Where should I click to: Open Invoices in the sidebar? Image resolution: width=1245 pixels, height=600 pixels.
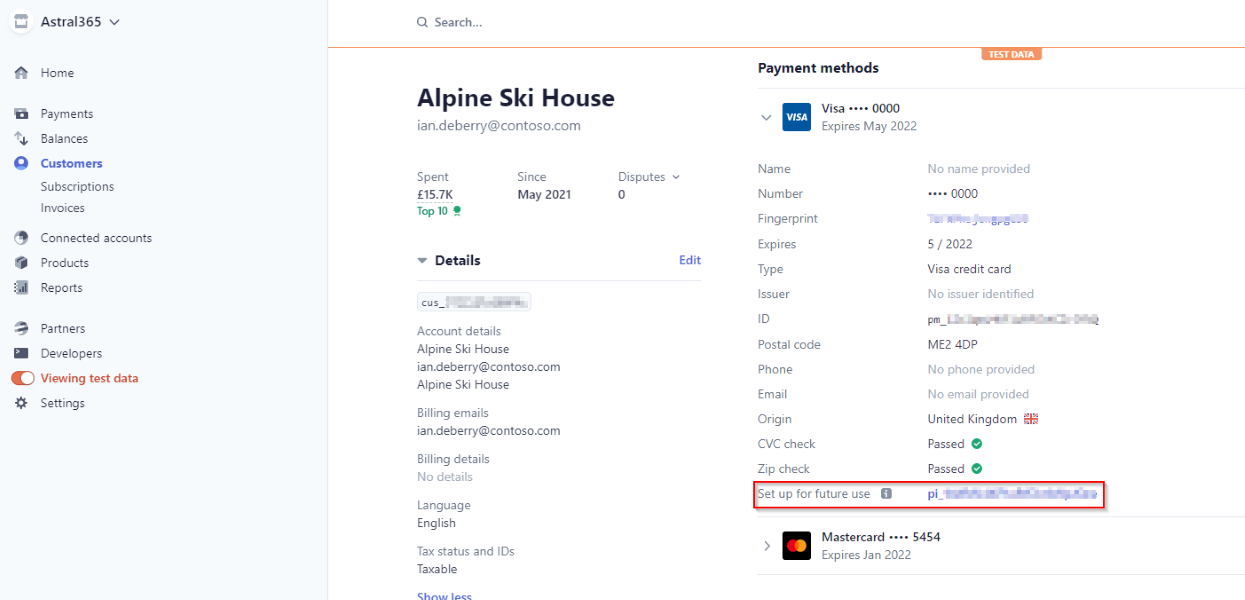pyautogui.click(x=62, y=208)
